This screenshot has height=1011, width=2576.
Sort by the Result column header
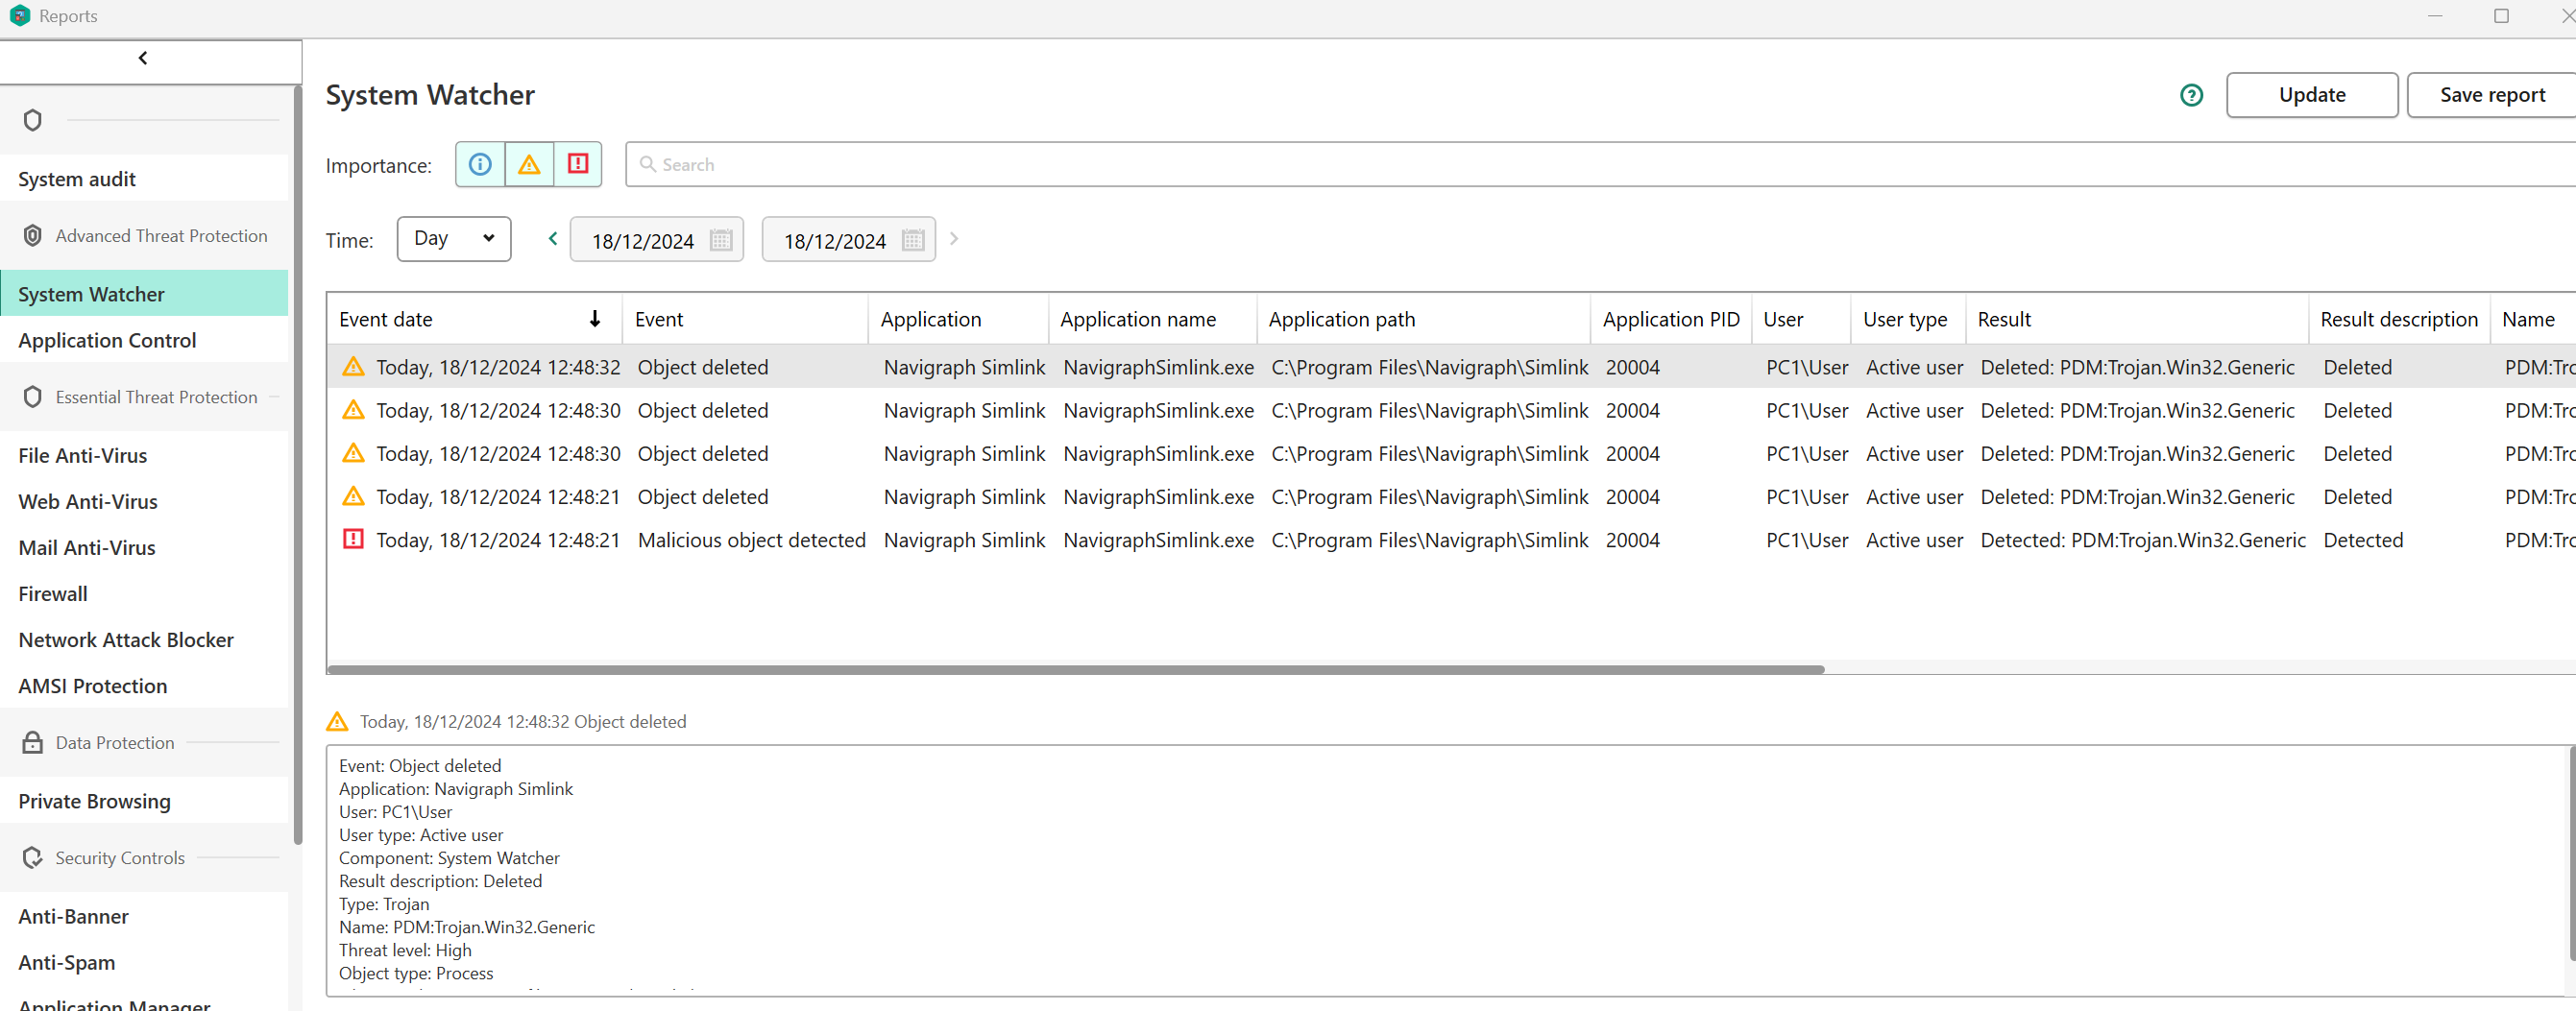click(x=2137, y=319)
